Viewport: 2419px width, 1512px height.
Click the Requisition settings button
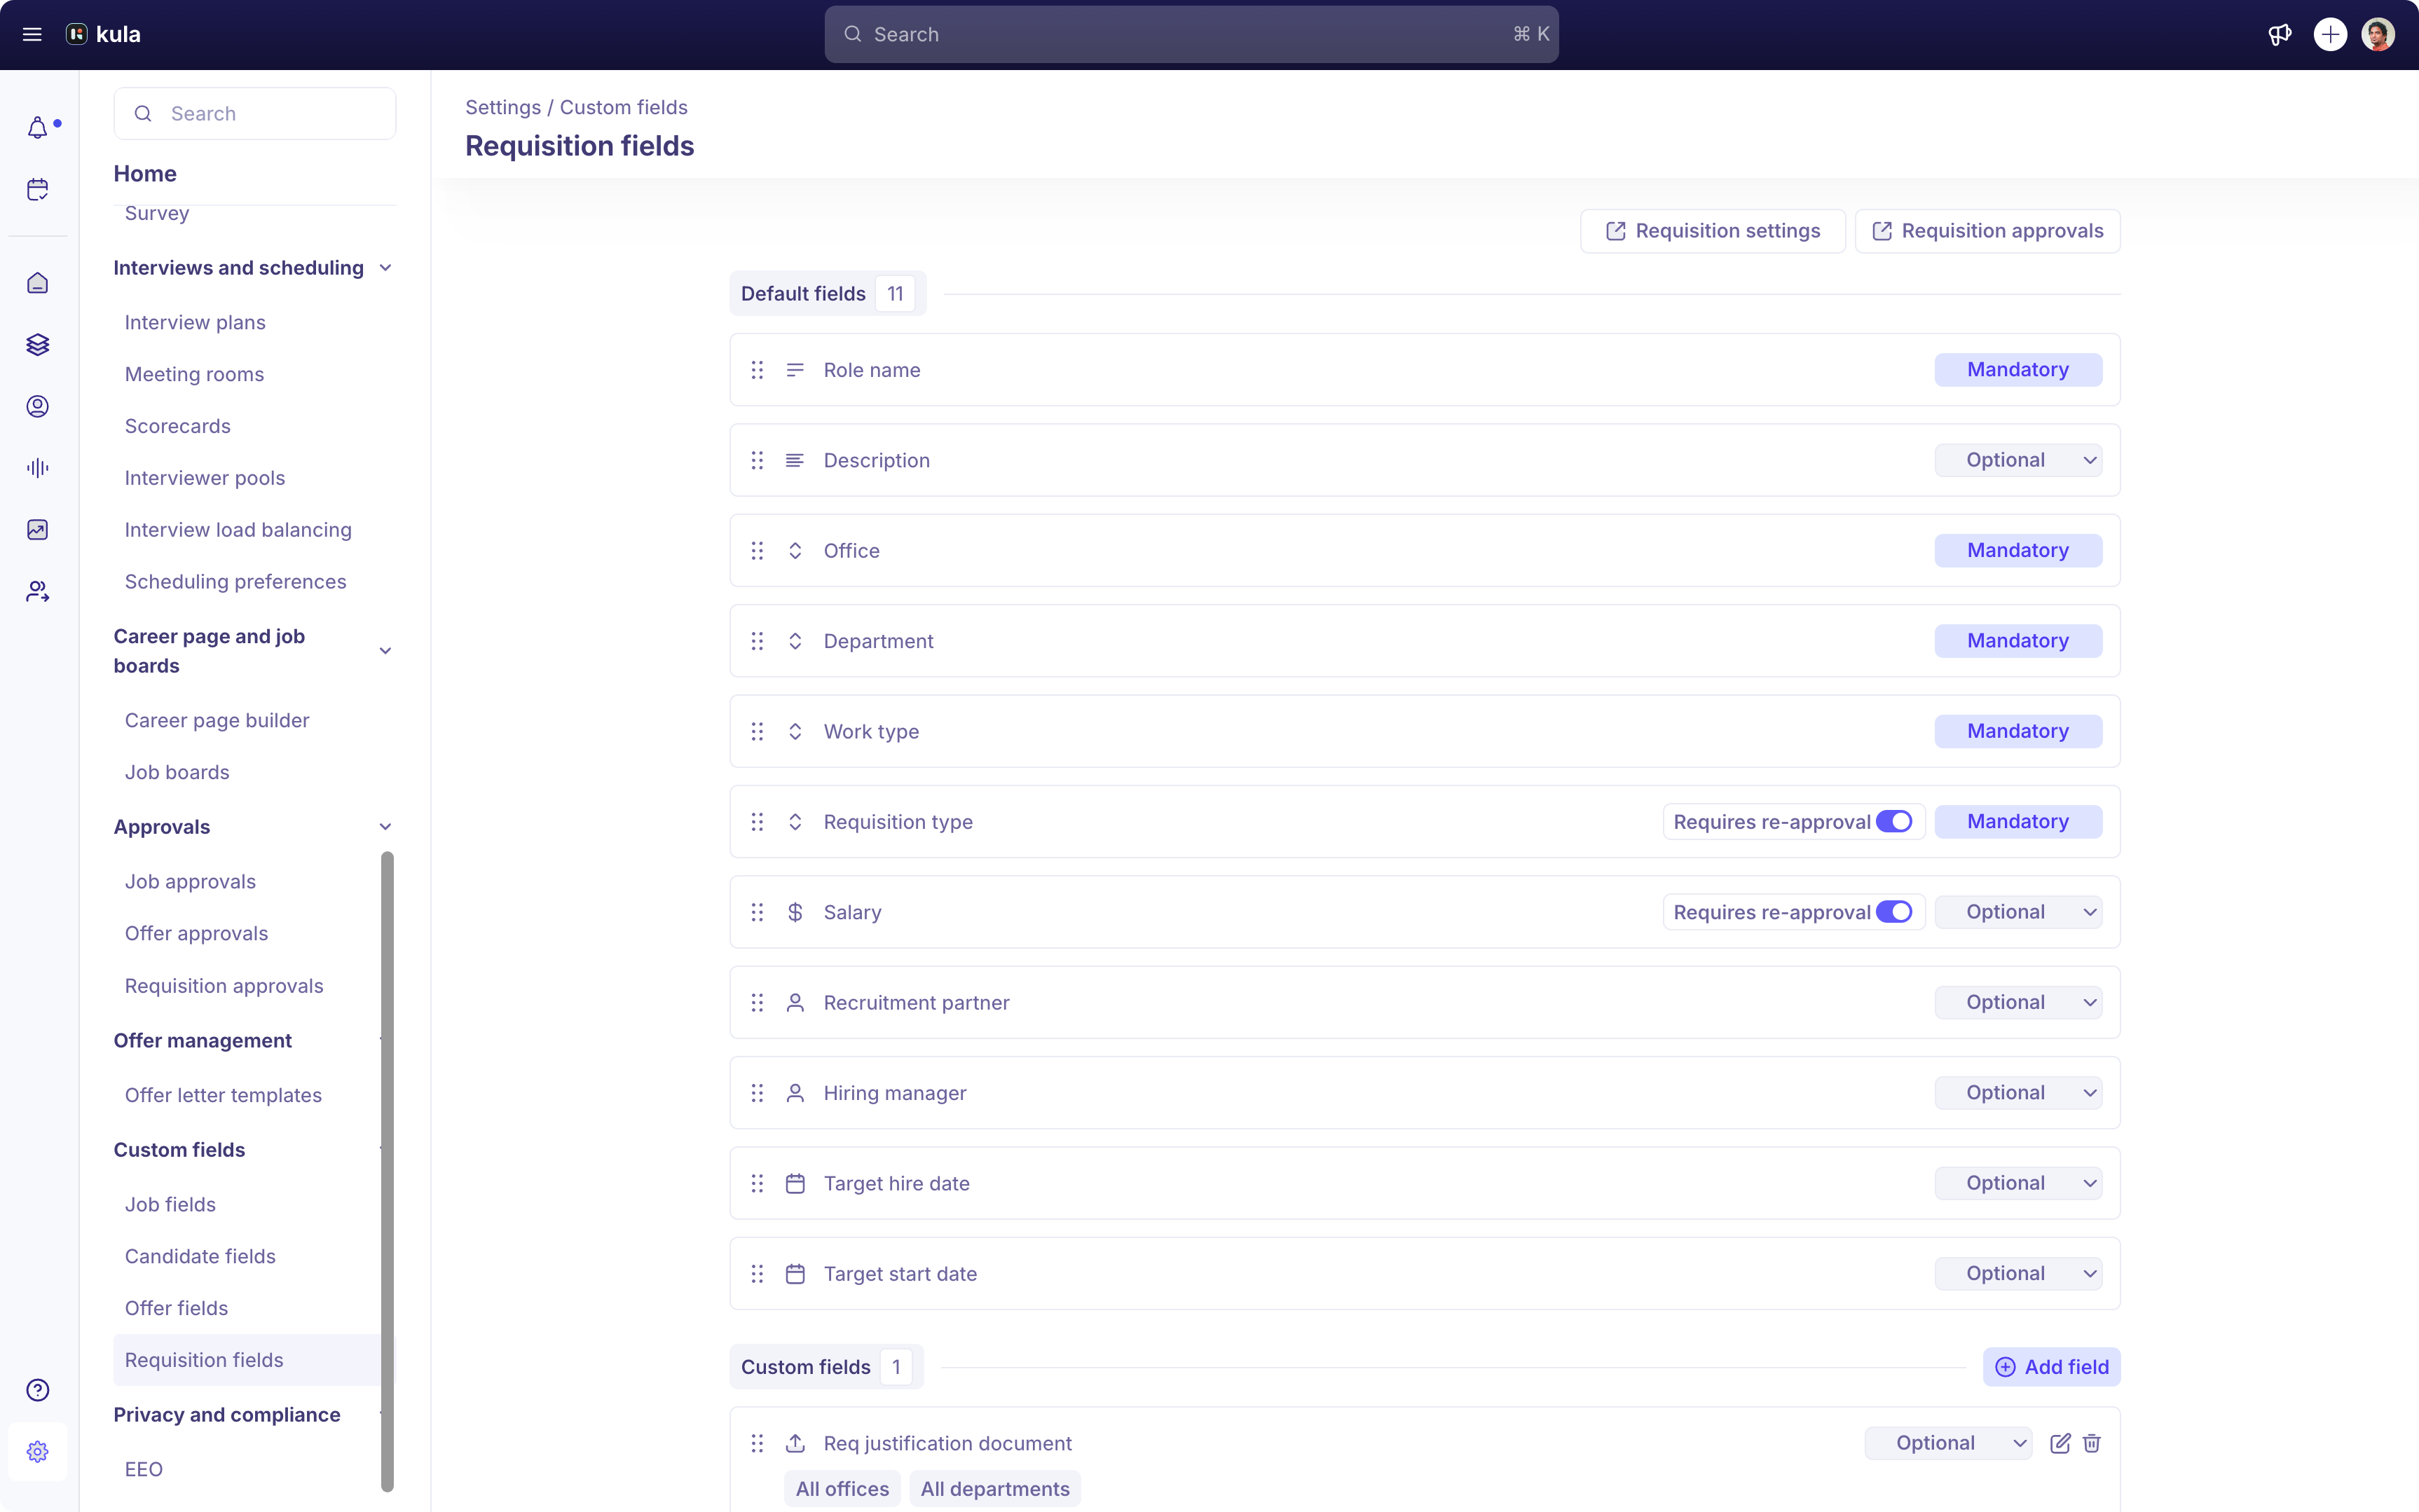click(x=1712, y=230)
